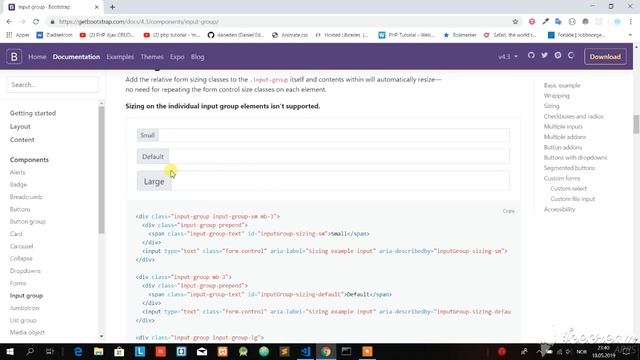Open Examples nav item
The image size is (640, 360).
[120, 57]
